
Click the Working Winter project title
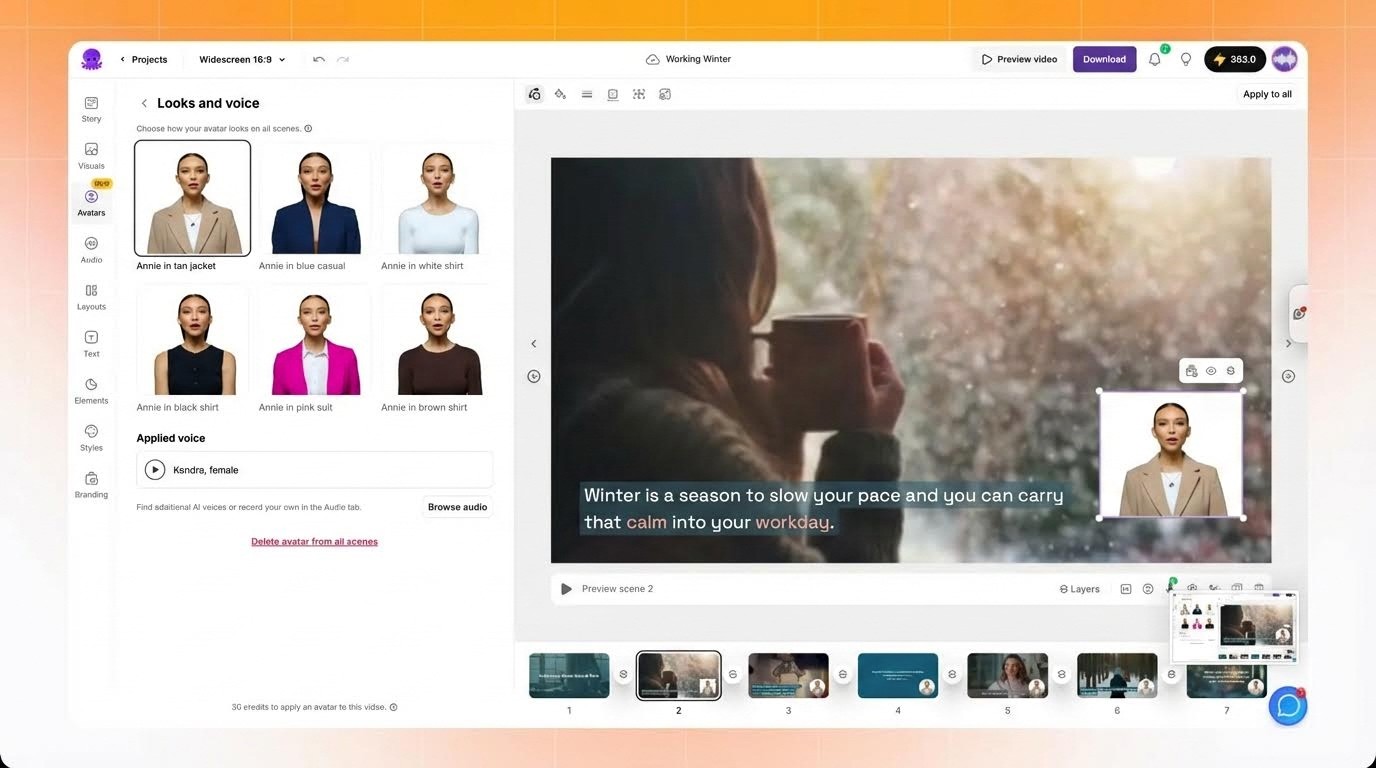(x=698, y=59)
